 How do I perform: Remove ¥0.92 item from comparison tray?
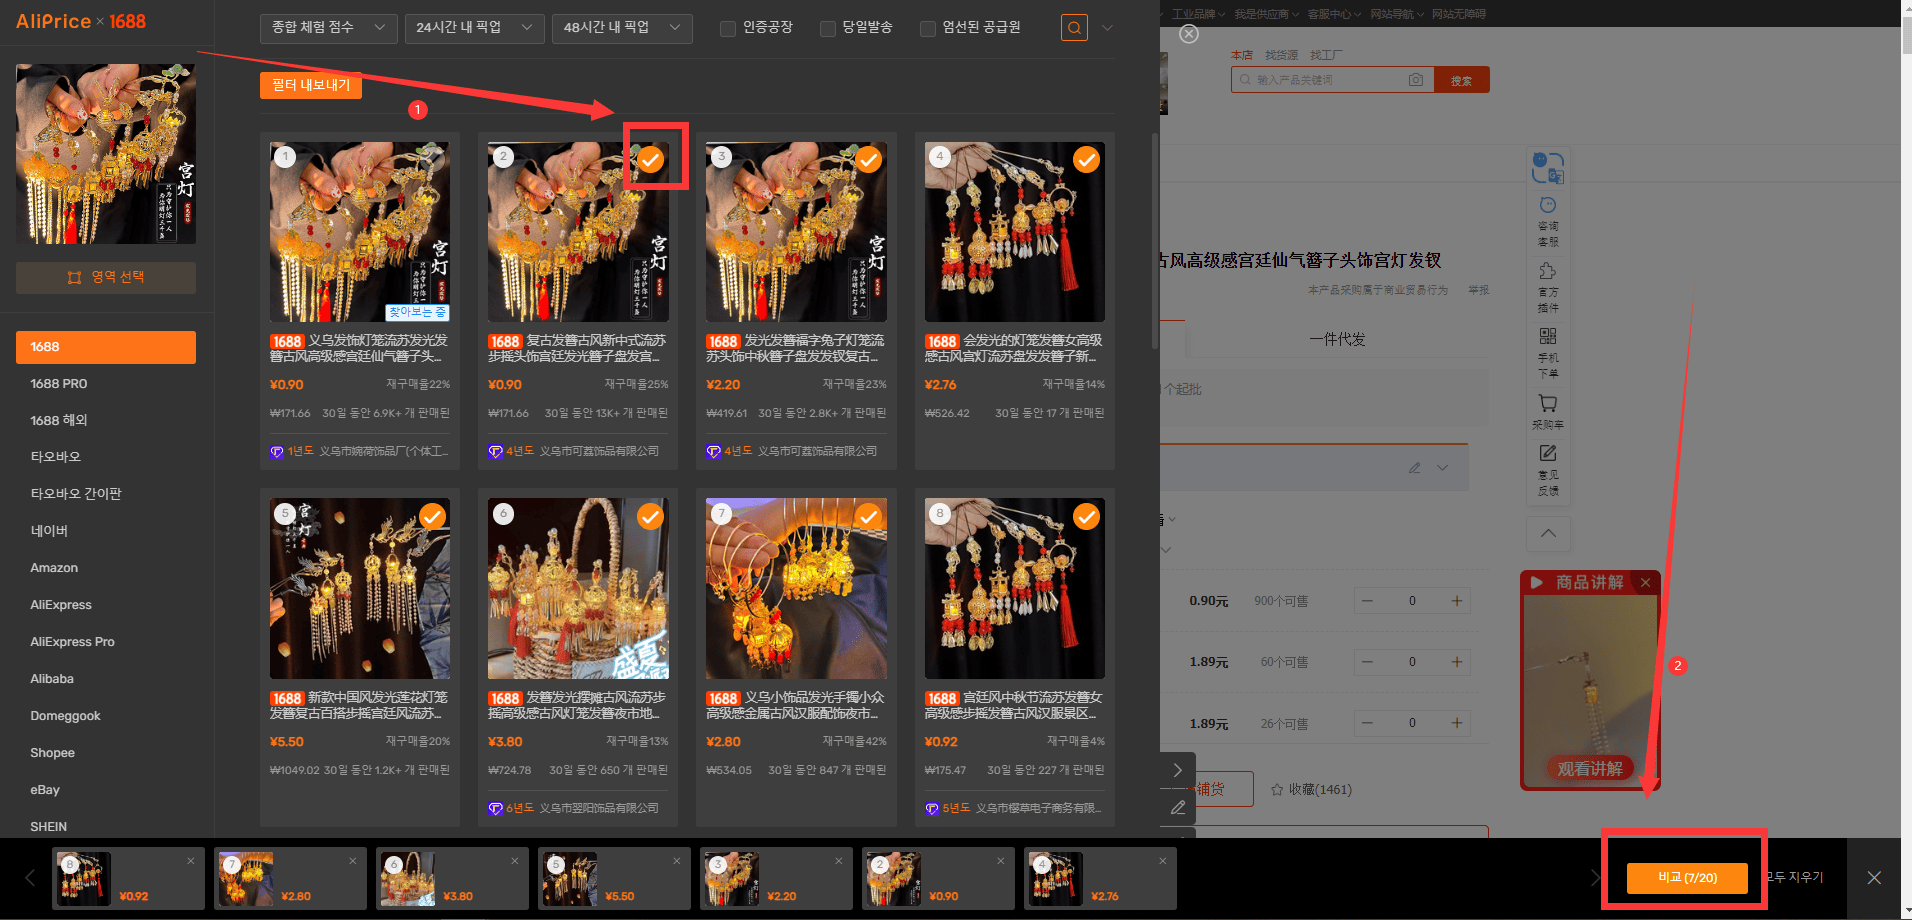[191, 861]
